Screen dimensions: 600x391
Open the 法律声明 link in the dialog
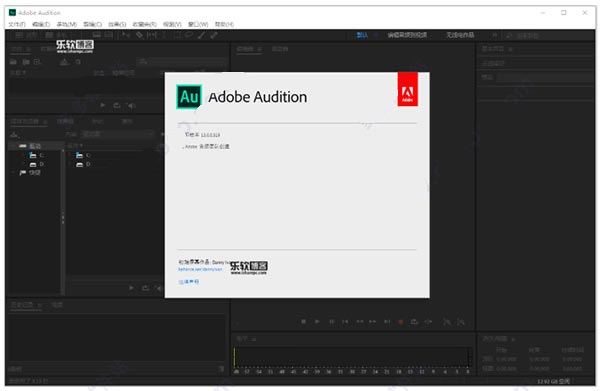click(x=188, y=282)
